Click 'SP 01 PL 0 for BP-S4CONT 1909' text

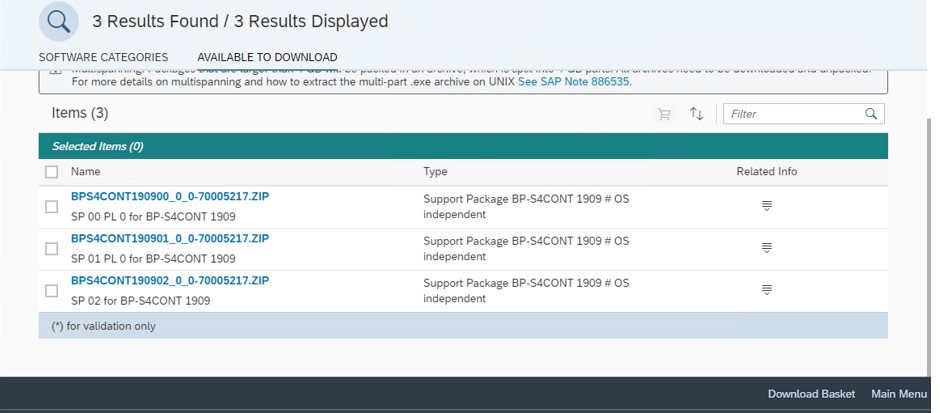pos(153,258)
